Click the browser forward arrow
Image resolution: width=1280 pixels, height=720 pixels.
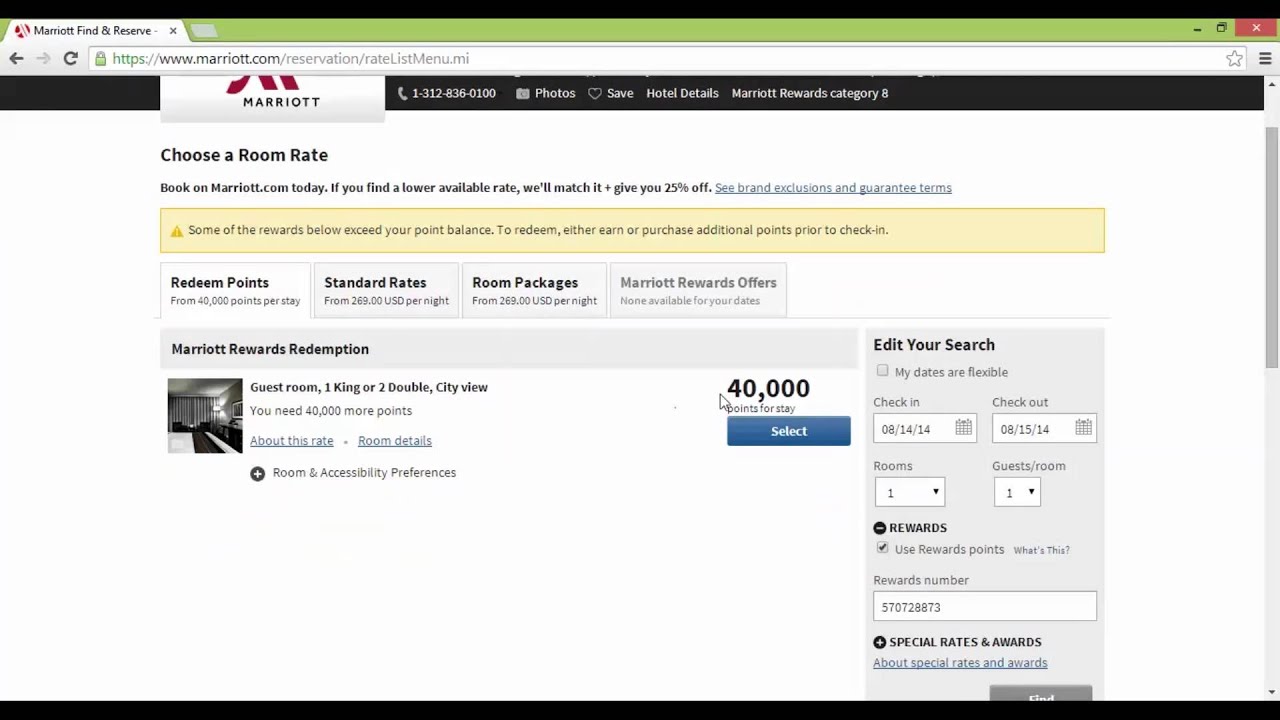43,59
